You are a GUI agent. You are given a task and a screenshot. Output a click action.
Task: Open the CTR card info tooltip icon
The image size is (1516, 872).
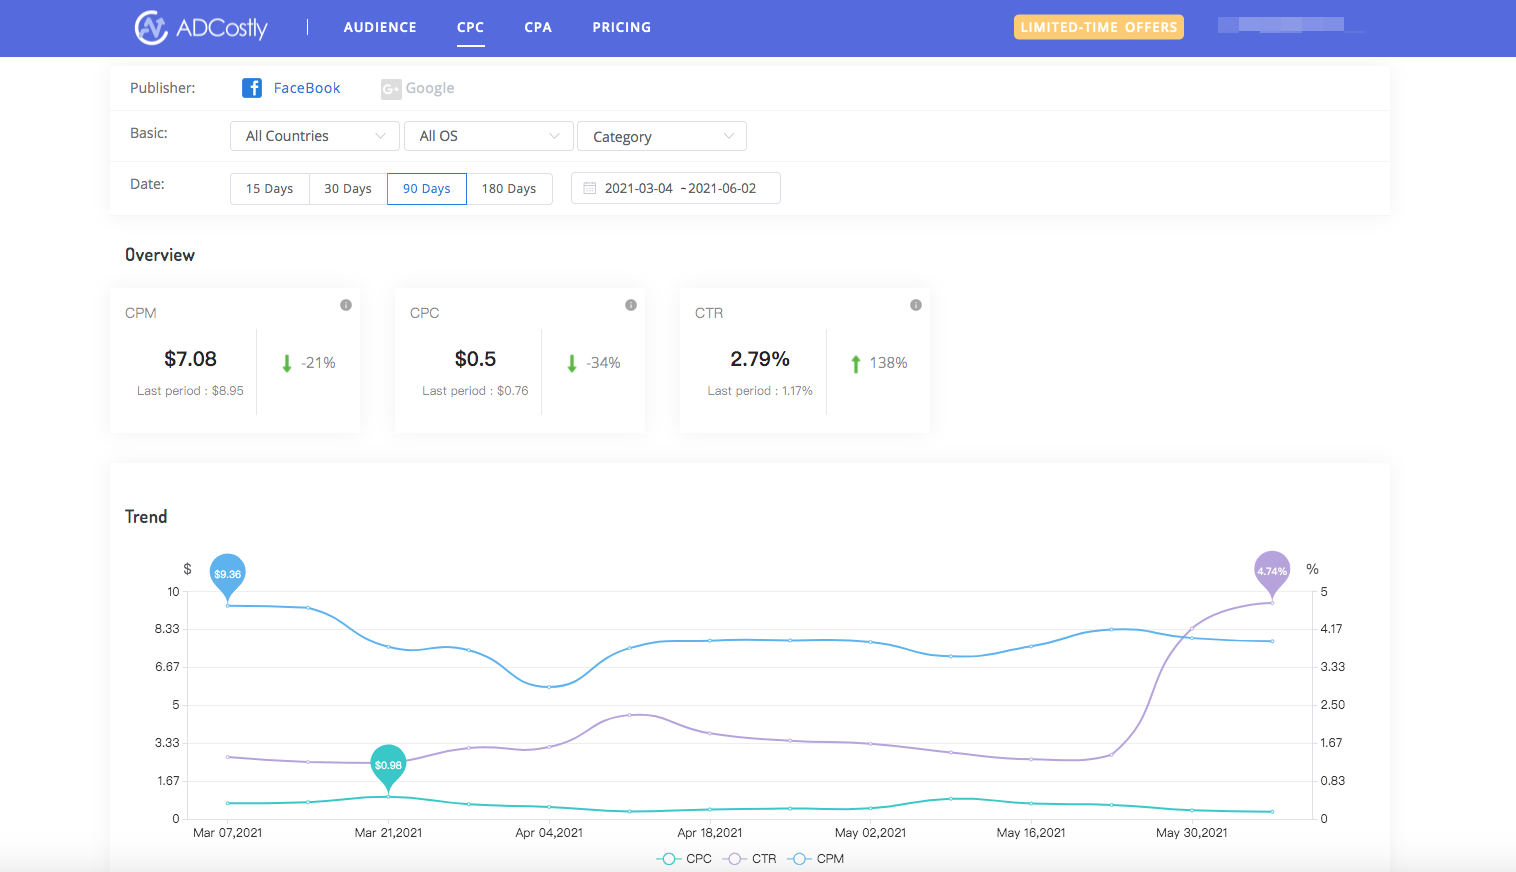916,305
